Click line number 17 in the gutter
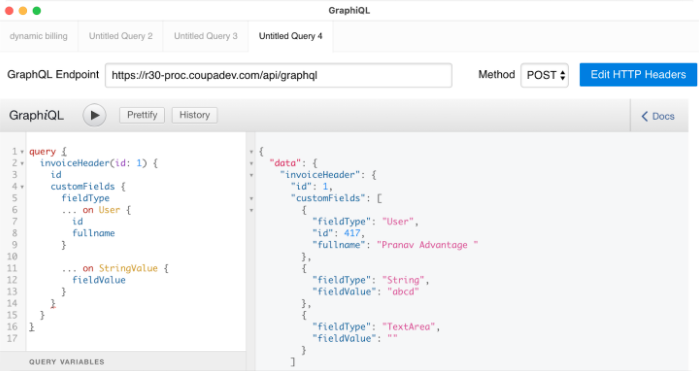 (12, 338)
